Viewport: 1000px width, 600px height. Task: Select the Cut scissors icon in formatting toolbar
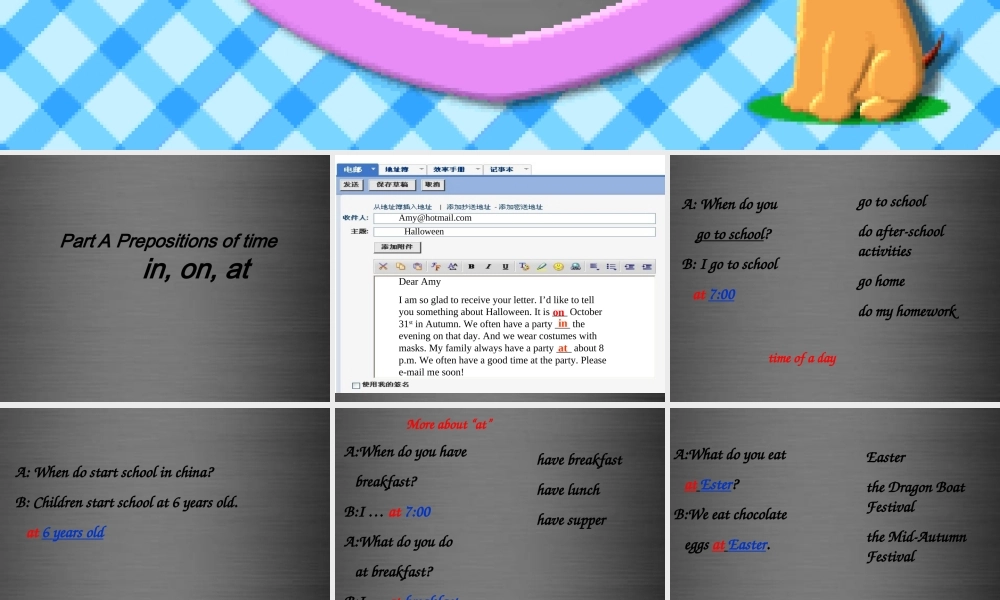(x=383, y=266)
